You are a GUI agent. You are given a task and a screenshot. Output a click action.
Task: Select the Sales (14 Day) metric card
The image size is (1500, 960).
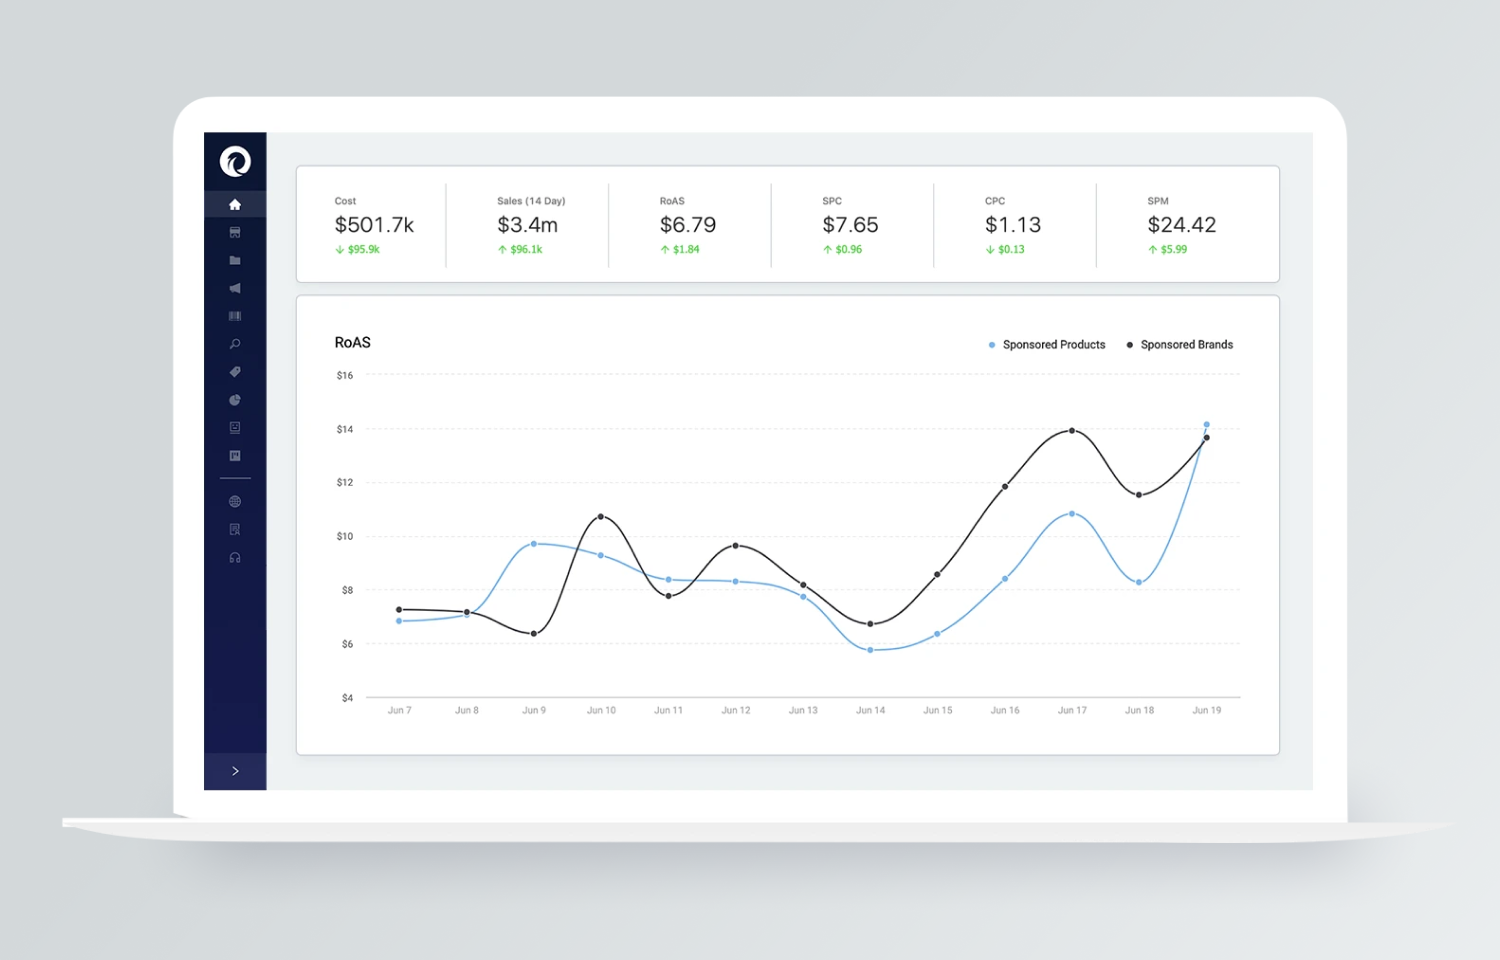tap(528, 225)
